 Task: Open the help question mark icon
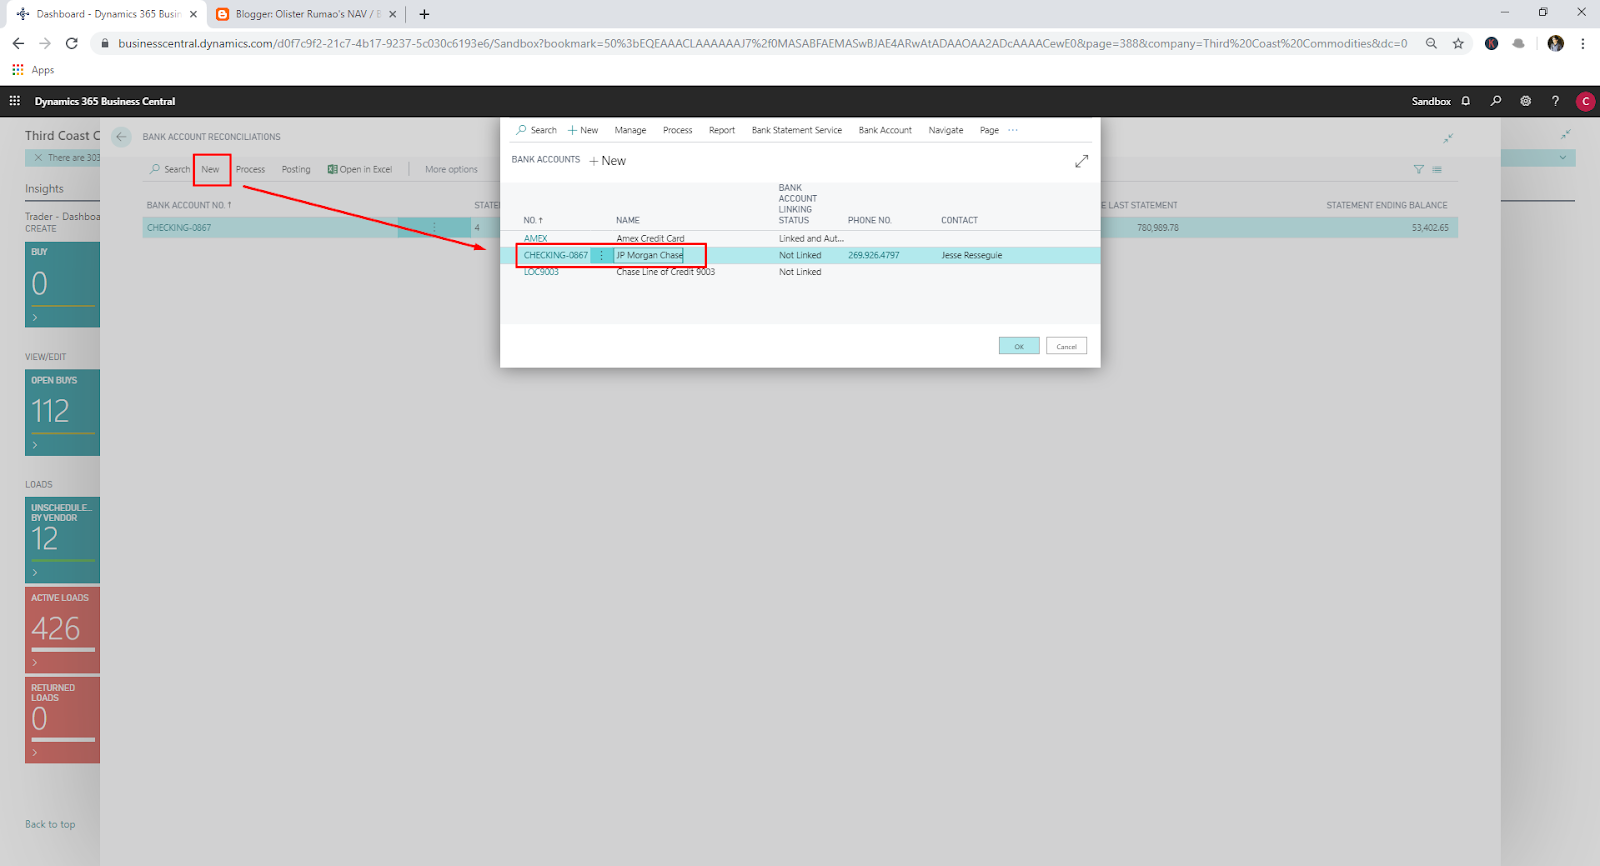tap(1555, 101)
